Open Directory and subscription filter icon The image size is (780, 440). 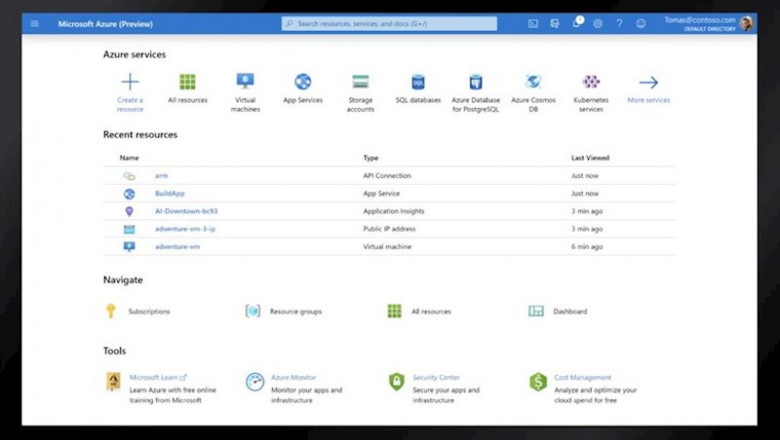tap(555, 23)
